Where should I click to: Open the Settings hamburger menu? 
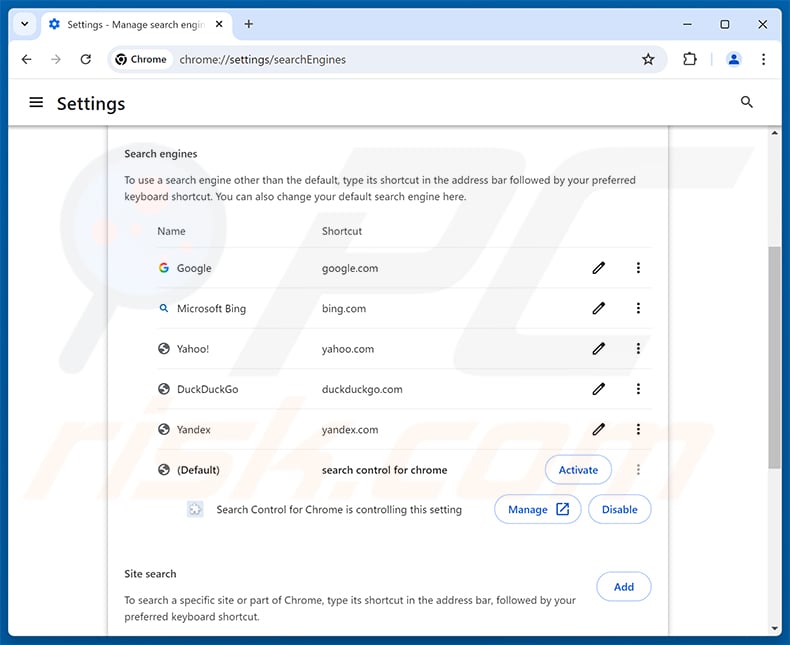36,103
